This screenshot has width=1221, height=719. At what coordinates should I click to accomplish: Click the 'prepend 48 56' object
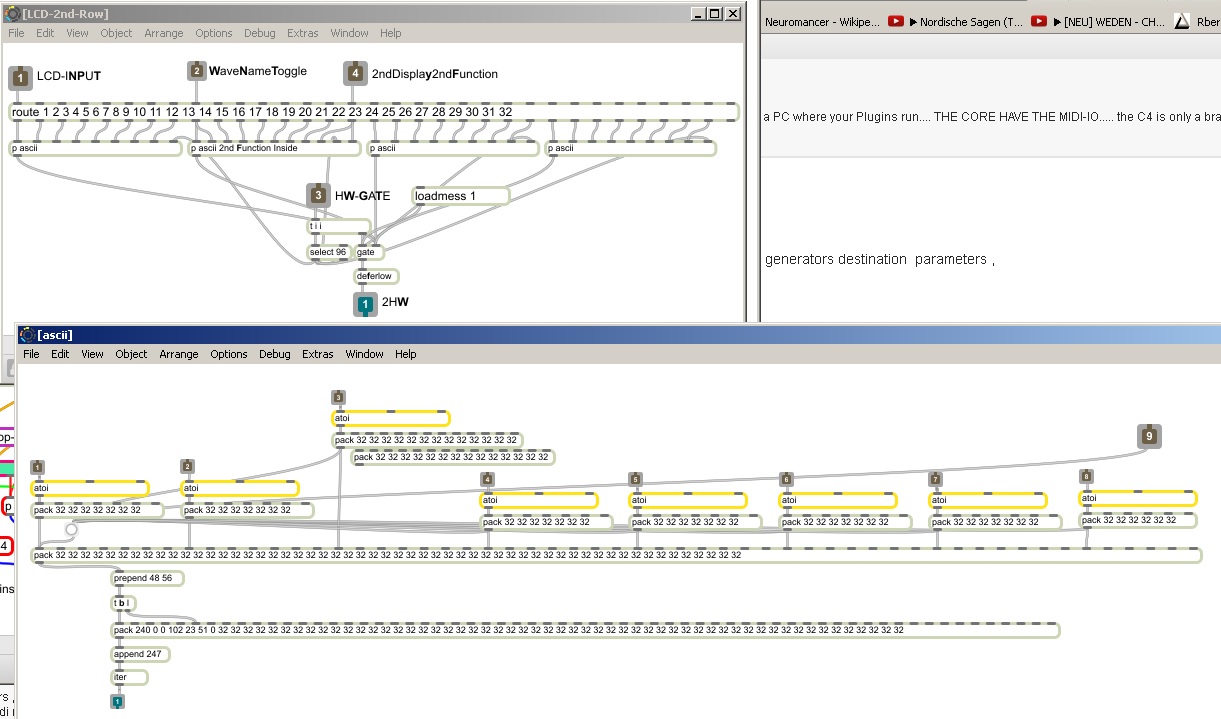(147, 578)
